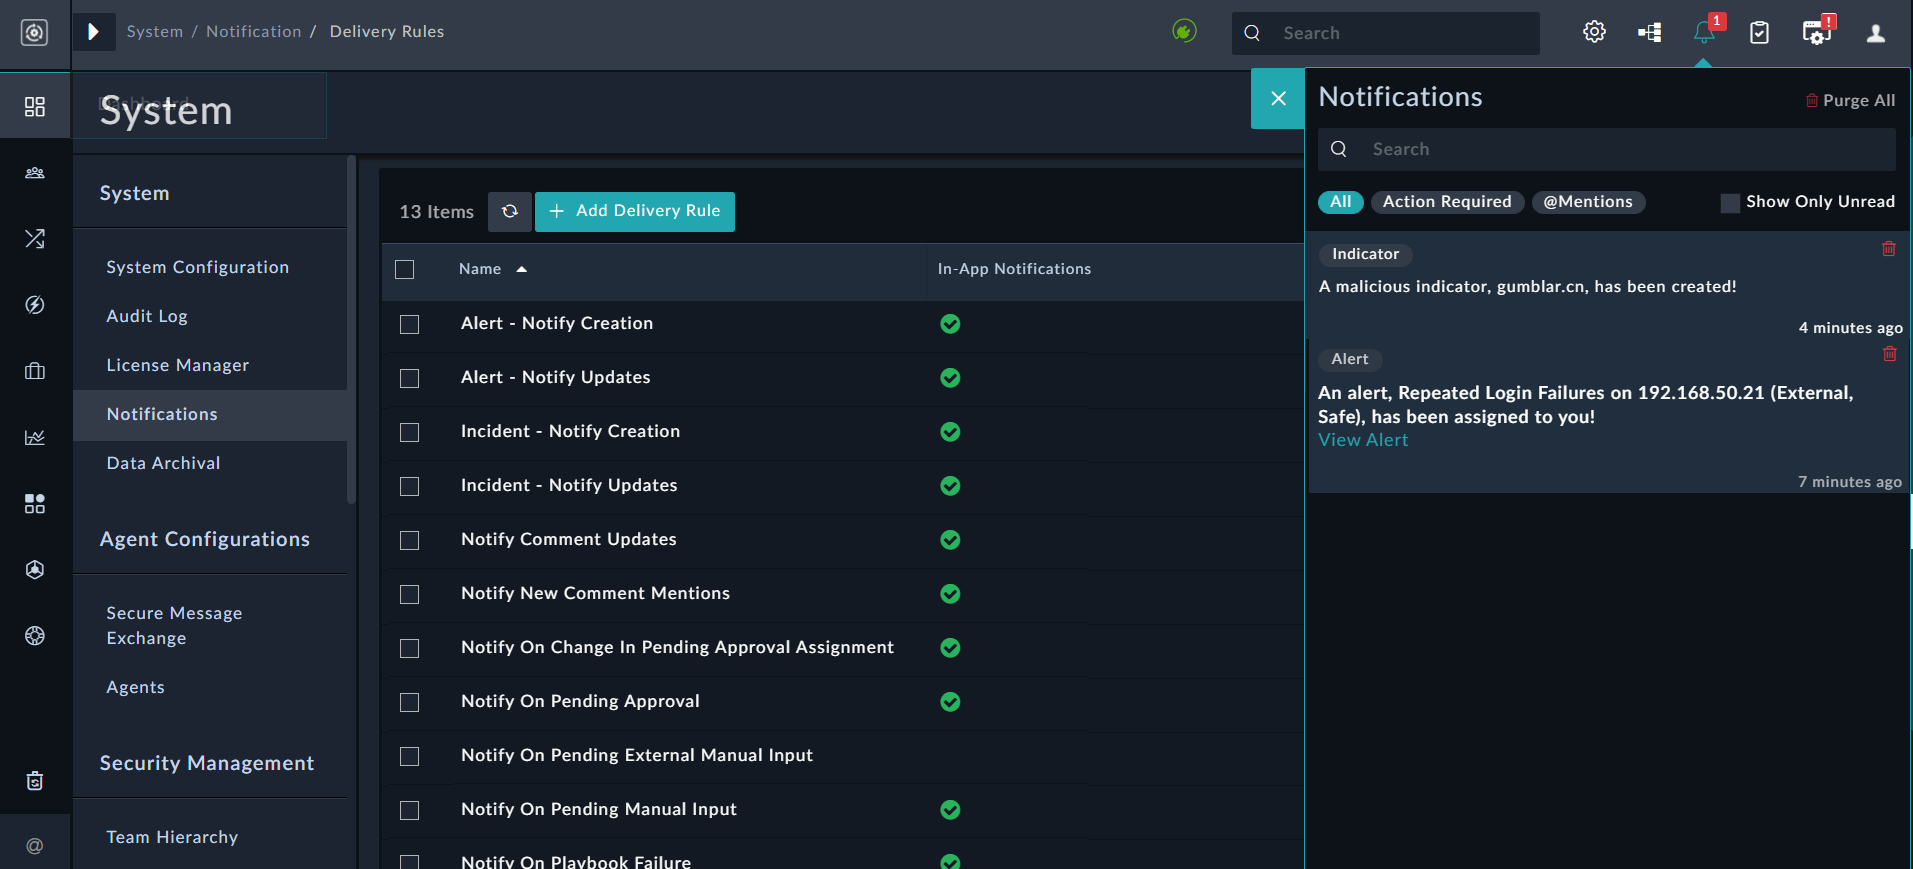Delete the Alert notification with trash icon
The height and width of the screenshot is (869, 1913).
pyautogui.click(x=1890, y=354)
